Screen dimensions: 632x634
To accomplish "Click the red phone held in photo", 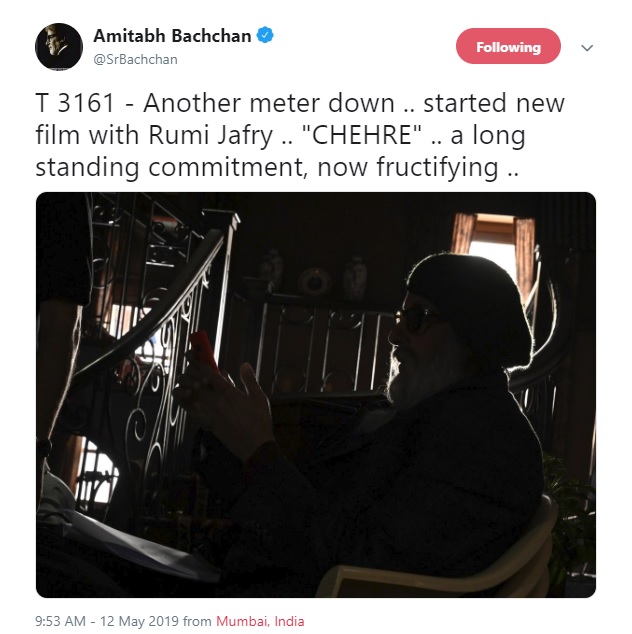I will click(x=204, y=350).
